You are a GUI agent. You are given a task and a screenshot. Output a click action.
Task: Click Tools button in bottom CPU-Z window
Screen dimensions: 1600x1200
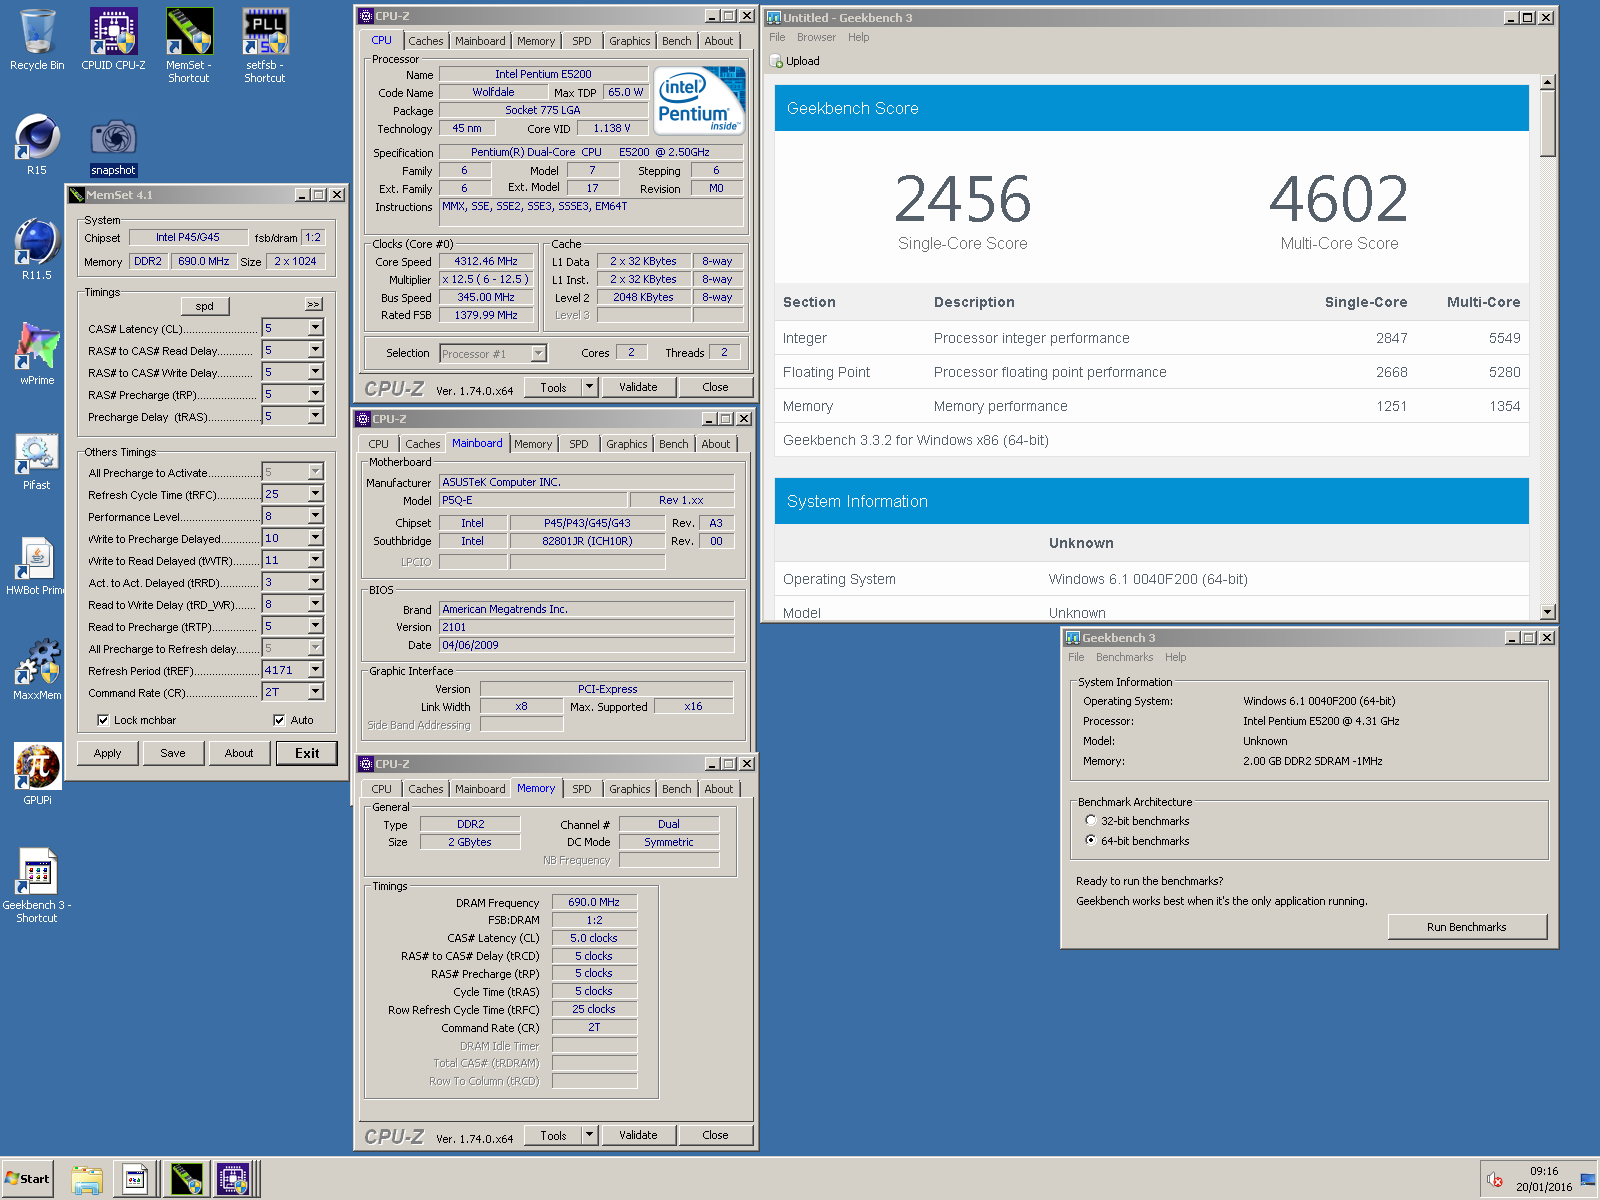pos(553,1135)
